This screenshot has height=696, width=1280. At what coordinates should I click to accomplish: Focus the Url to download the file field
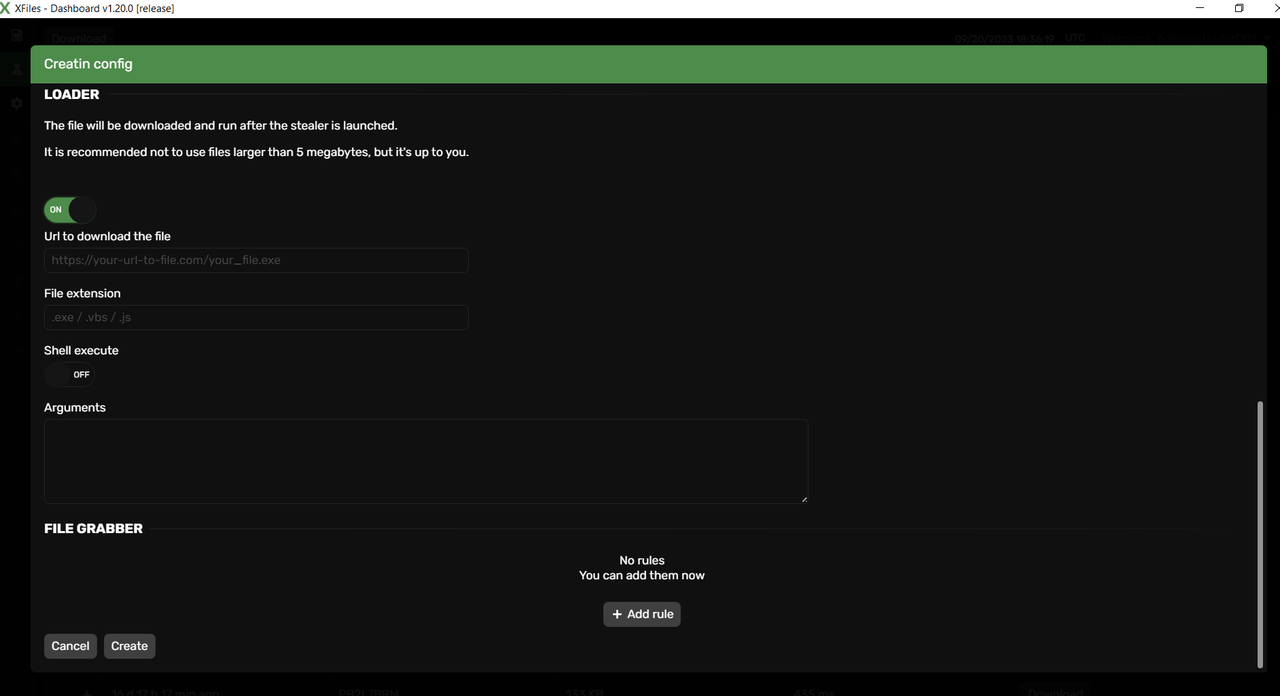pyautogui.click(x=256, y=261)
